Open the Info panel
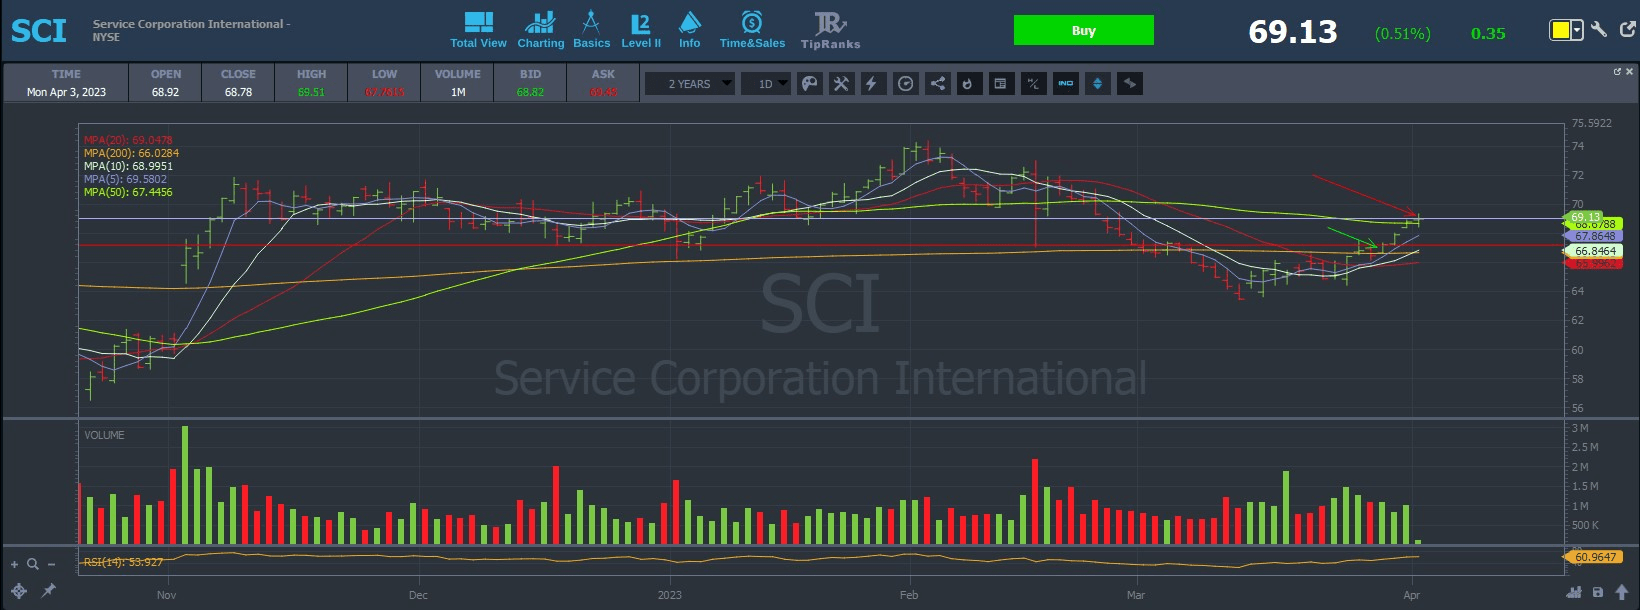The width and height of the screenshot is (1640, 610). (x=690, y=30)
